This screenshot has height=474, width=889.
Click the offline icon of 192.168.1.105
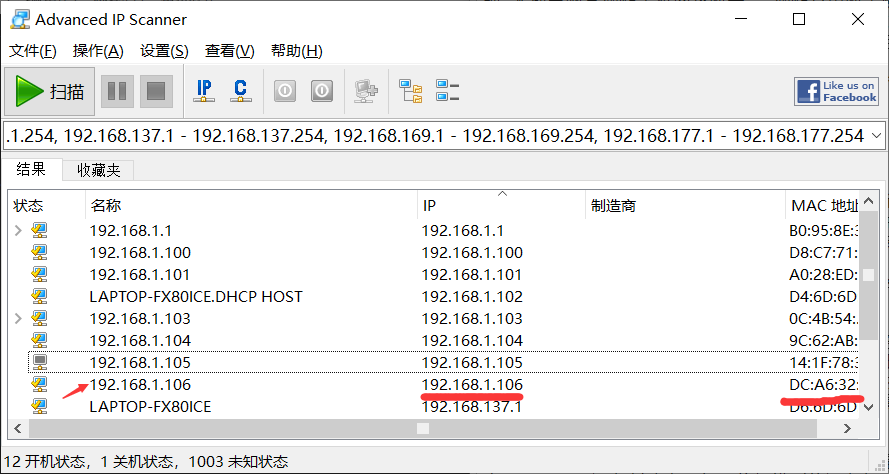[x=39, y=362]
